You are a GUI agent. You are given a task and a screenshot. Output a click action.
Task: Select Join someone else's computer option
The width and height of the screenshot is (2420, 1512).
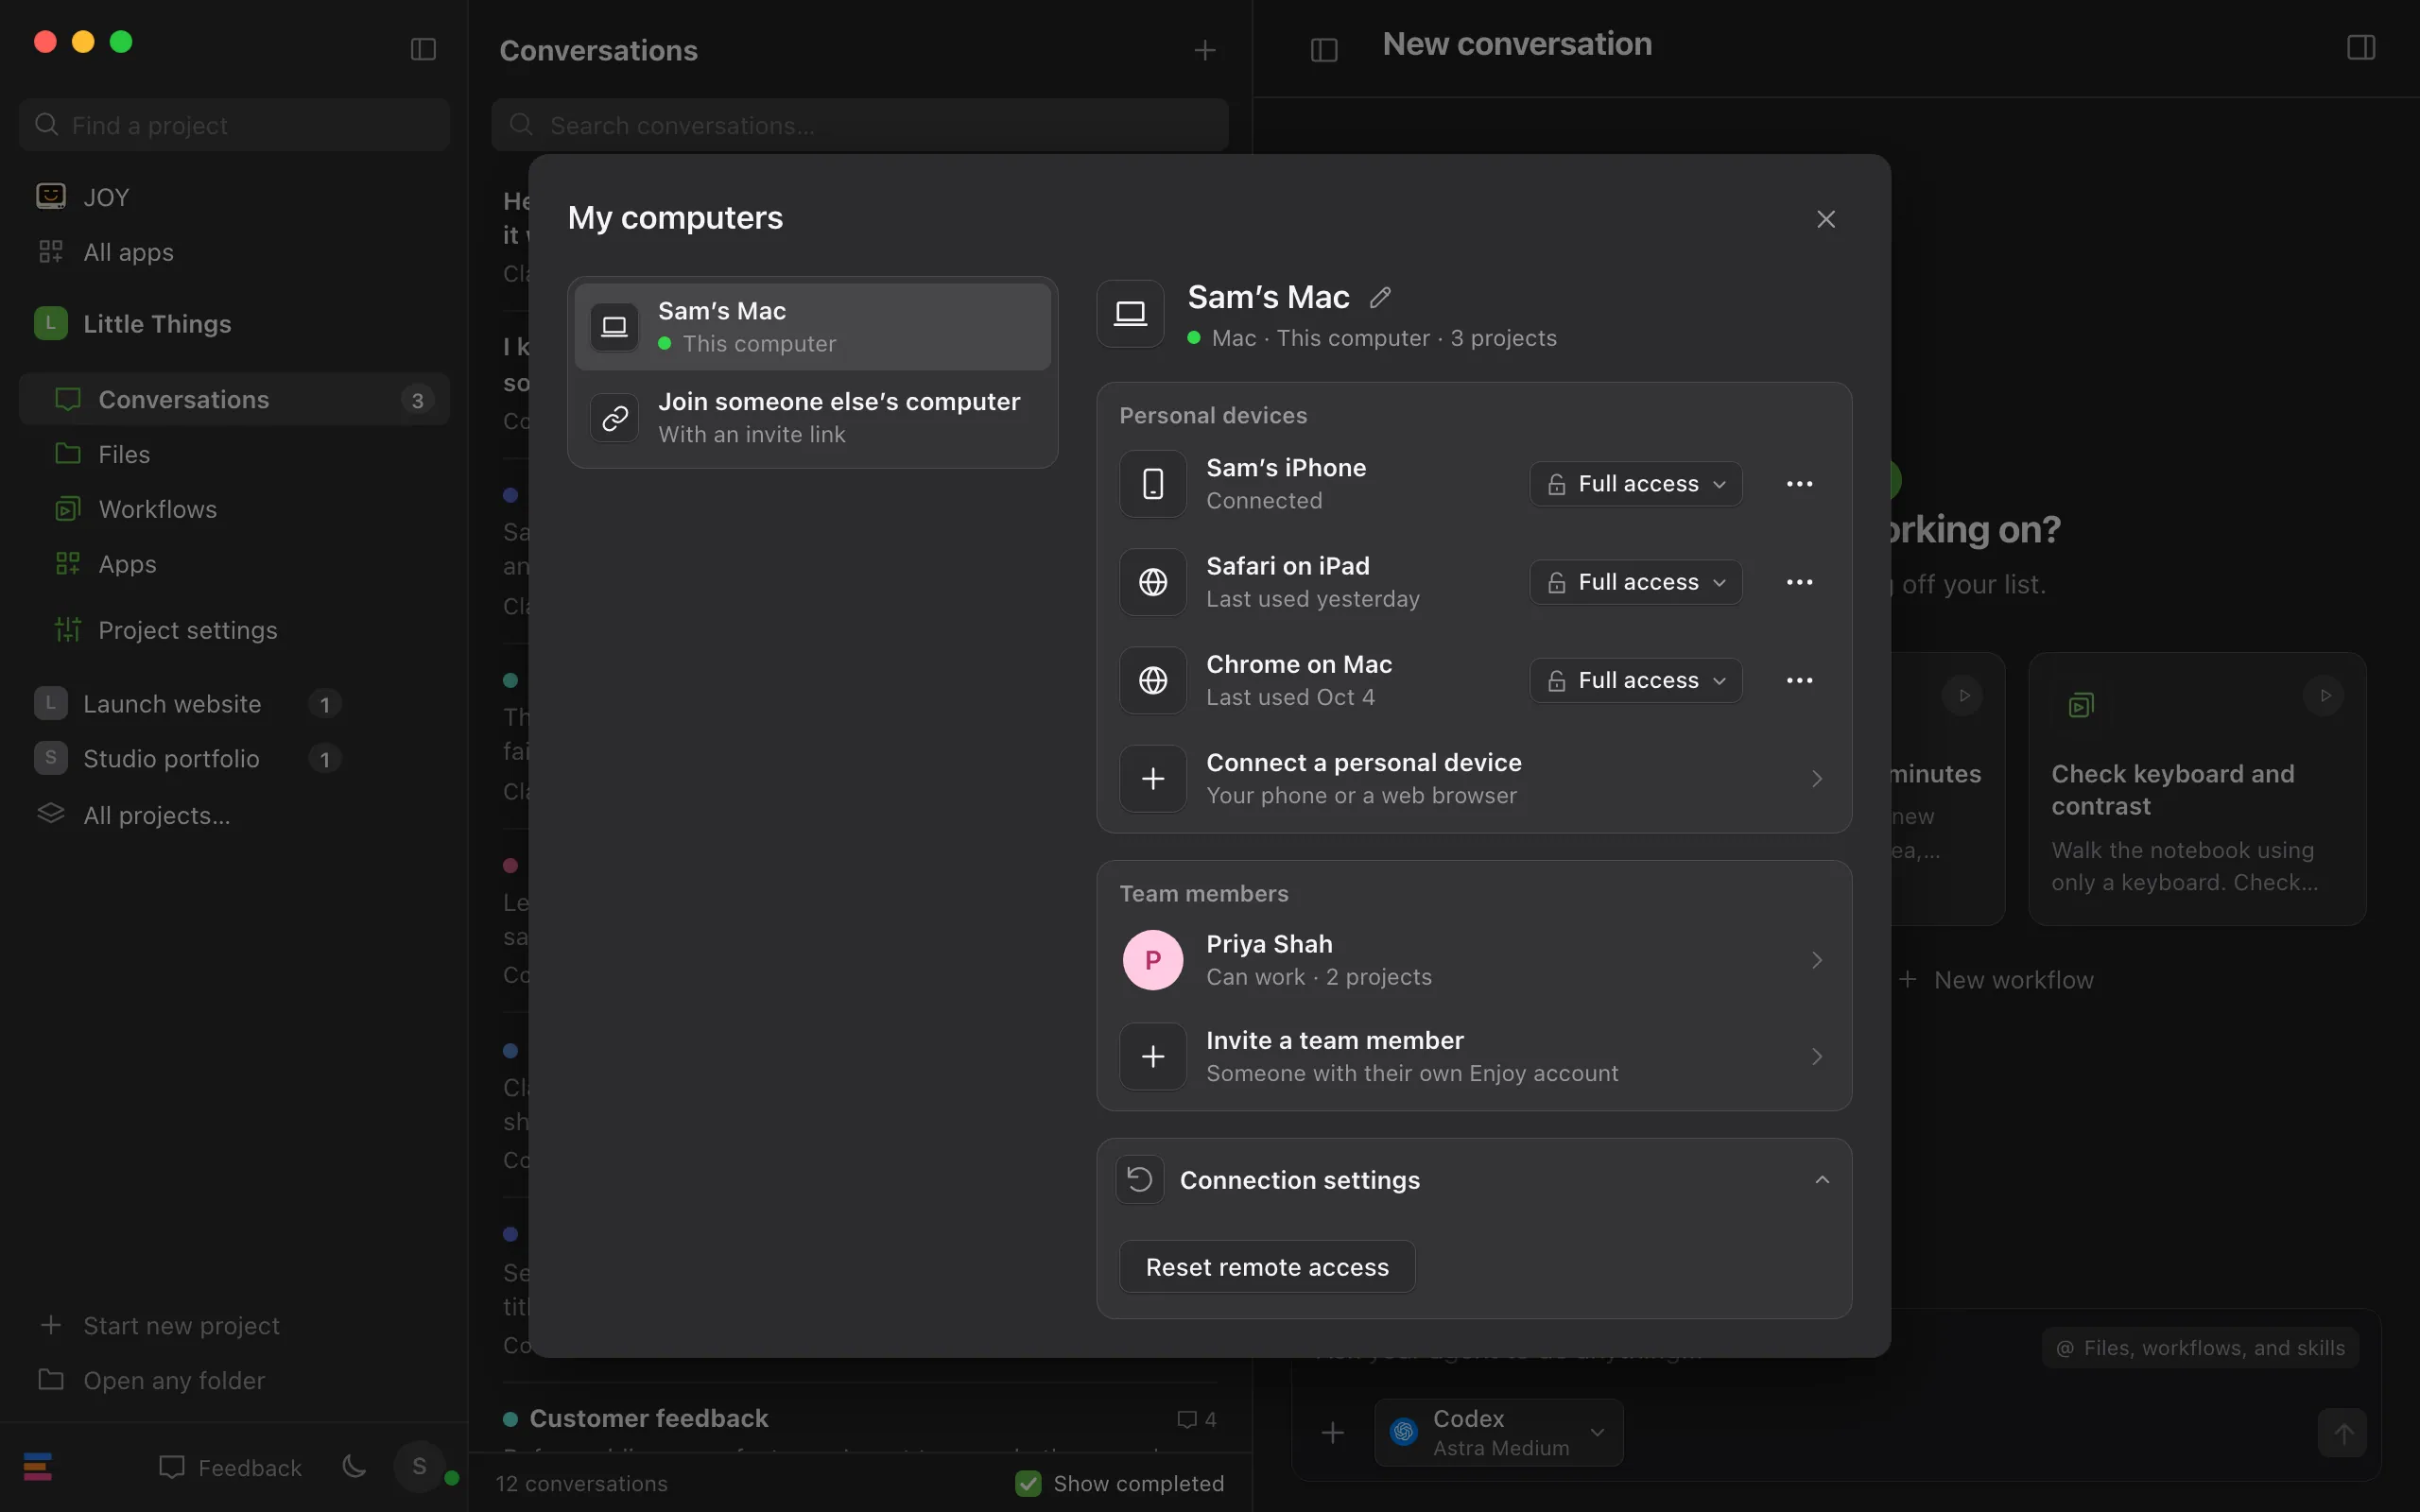pos(812,417)
